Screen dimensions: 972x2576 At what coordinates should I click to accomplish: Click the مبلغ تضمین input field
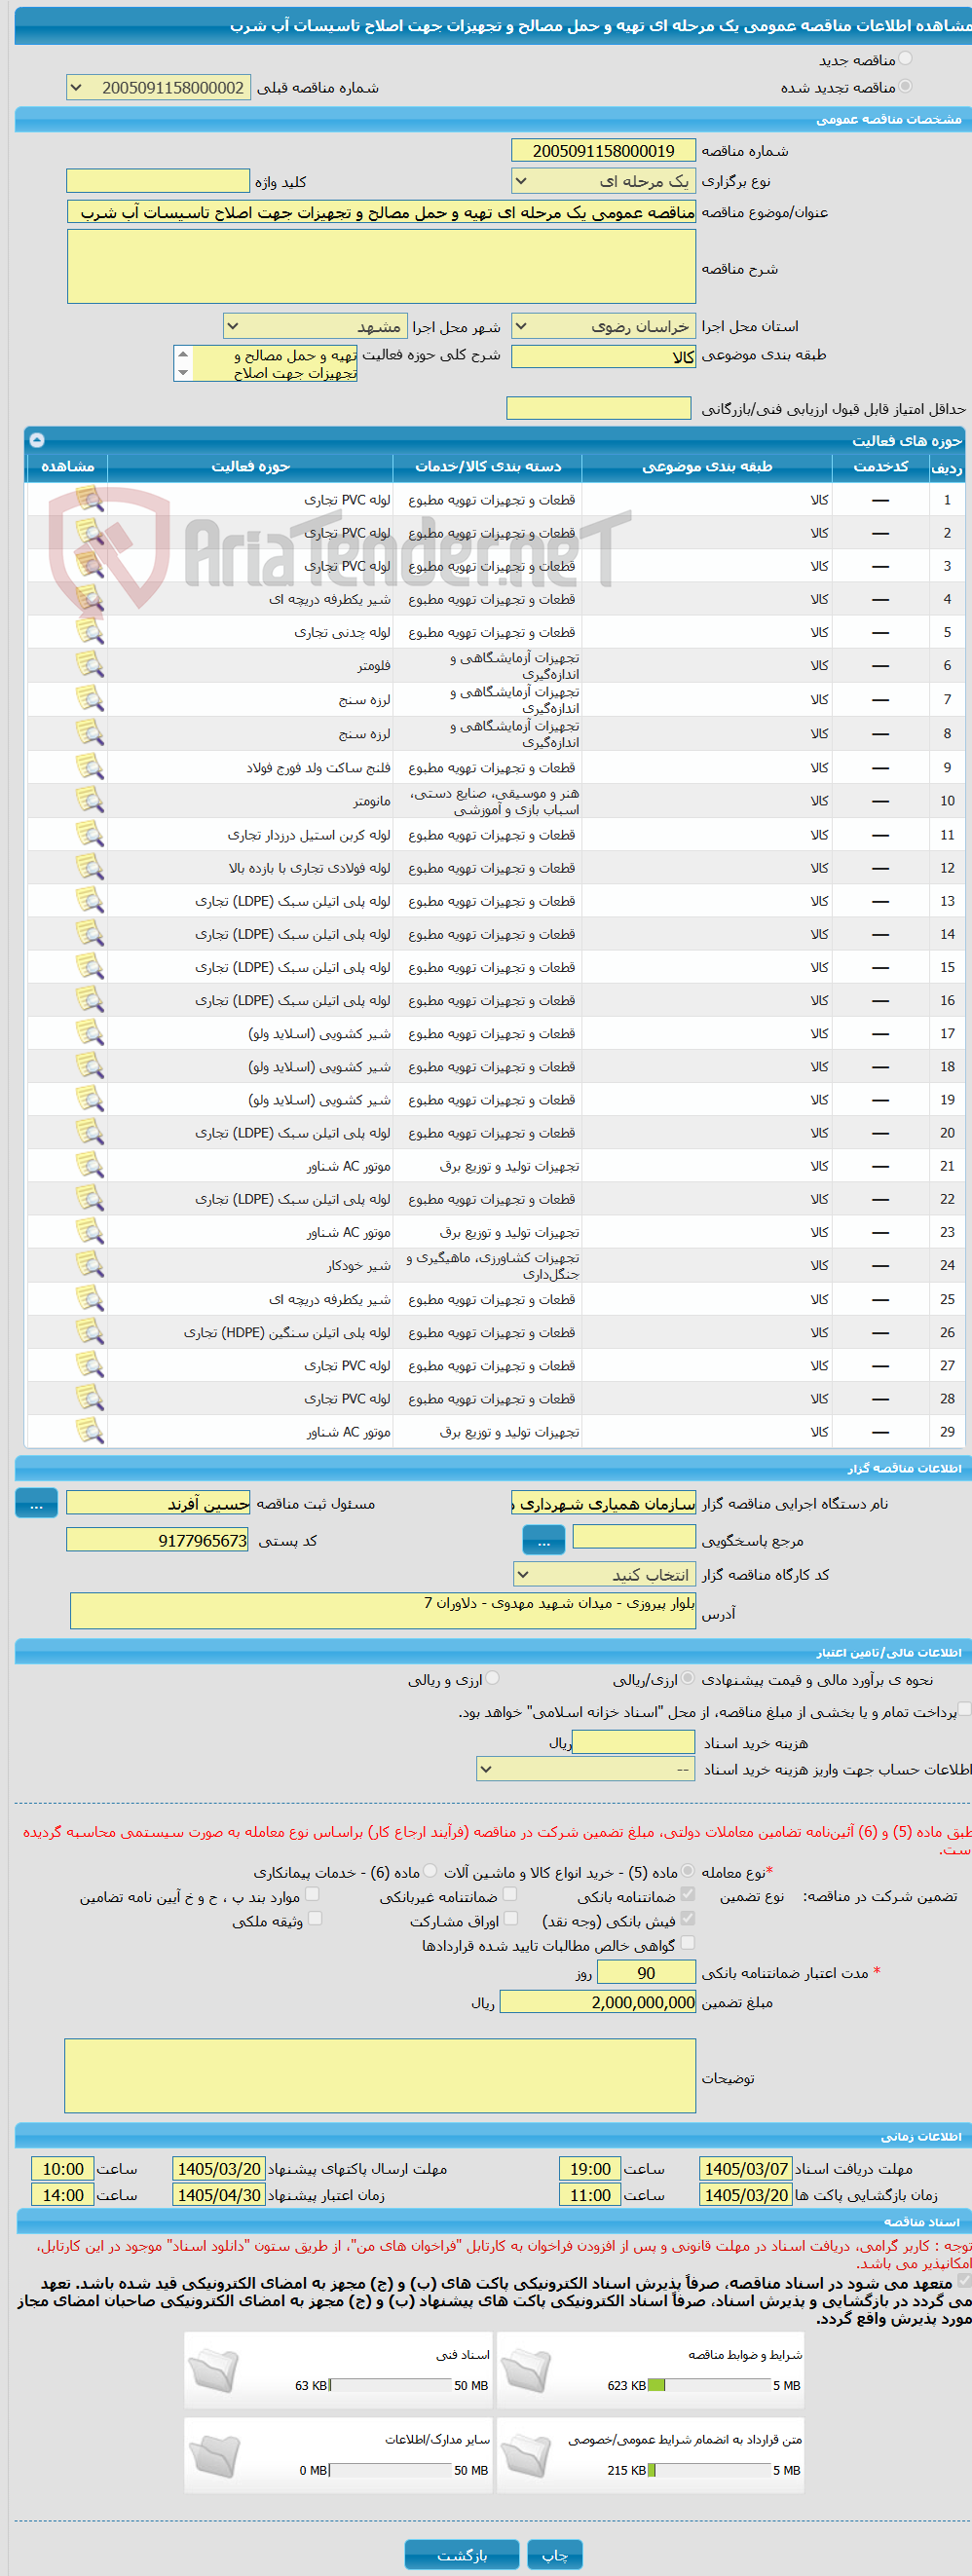(598, 2001)
